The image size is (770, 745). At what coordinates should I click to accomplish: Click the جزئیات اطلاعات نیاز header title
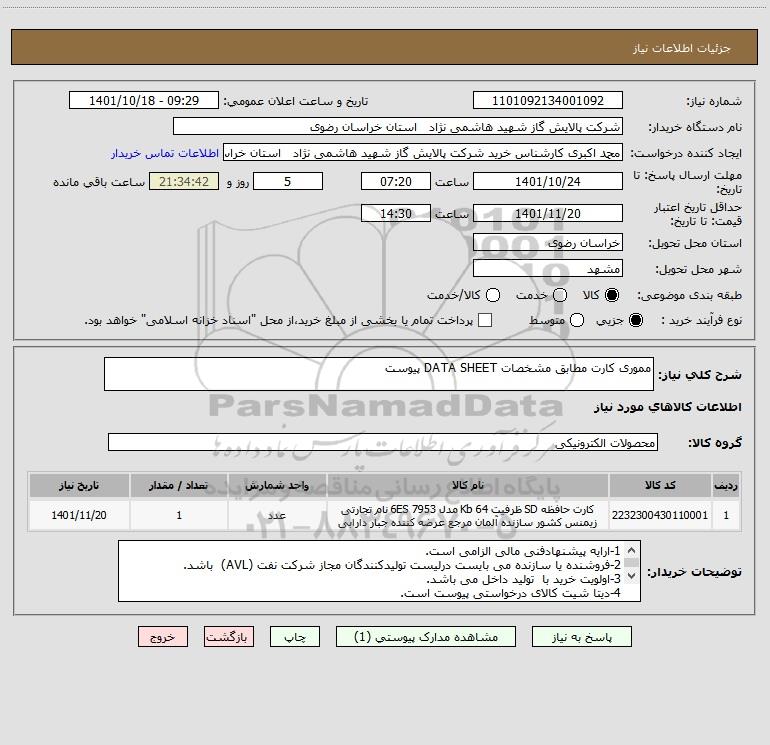coord(682,48)
